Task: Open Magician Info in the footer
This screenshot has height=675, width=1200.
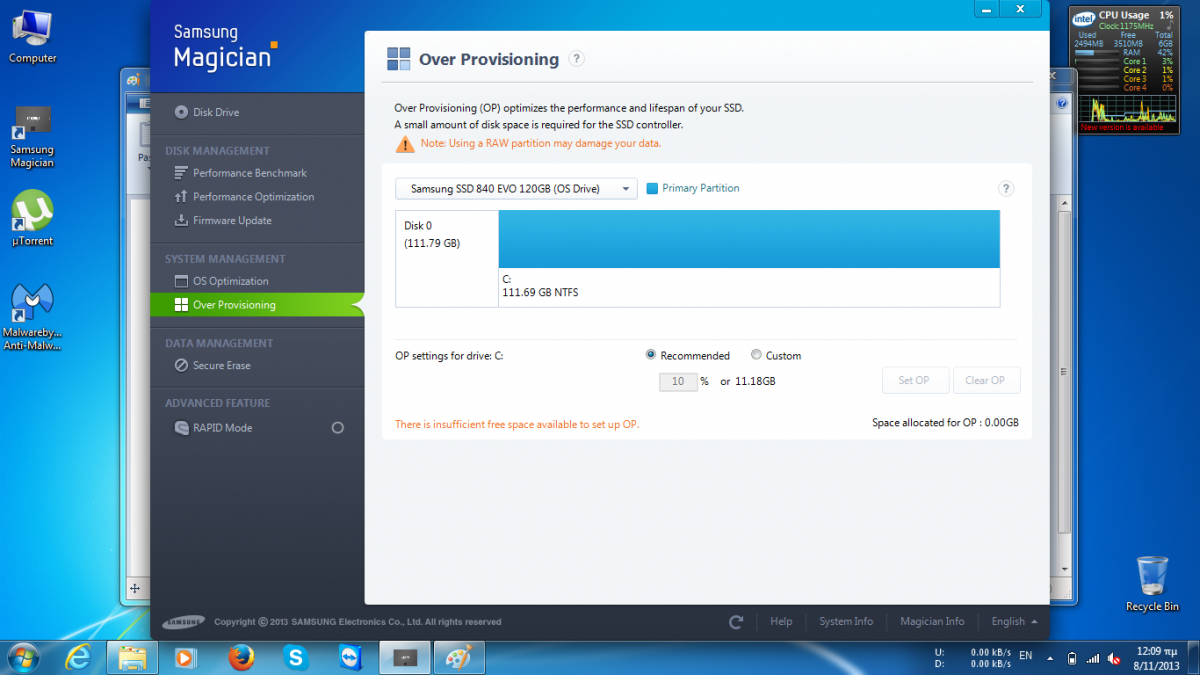Action: pyautogui.click(x=932, y=621)
